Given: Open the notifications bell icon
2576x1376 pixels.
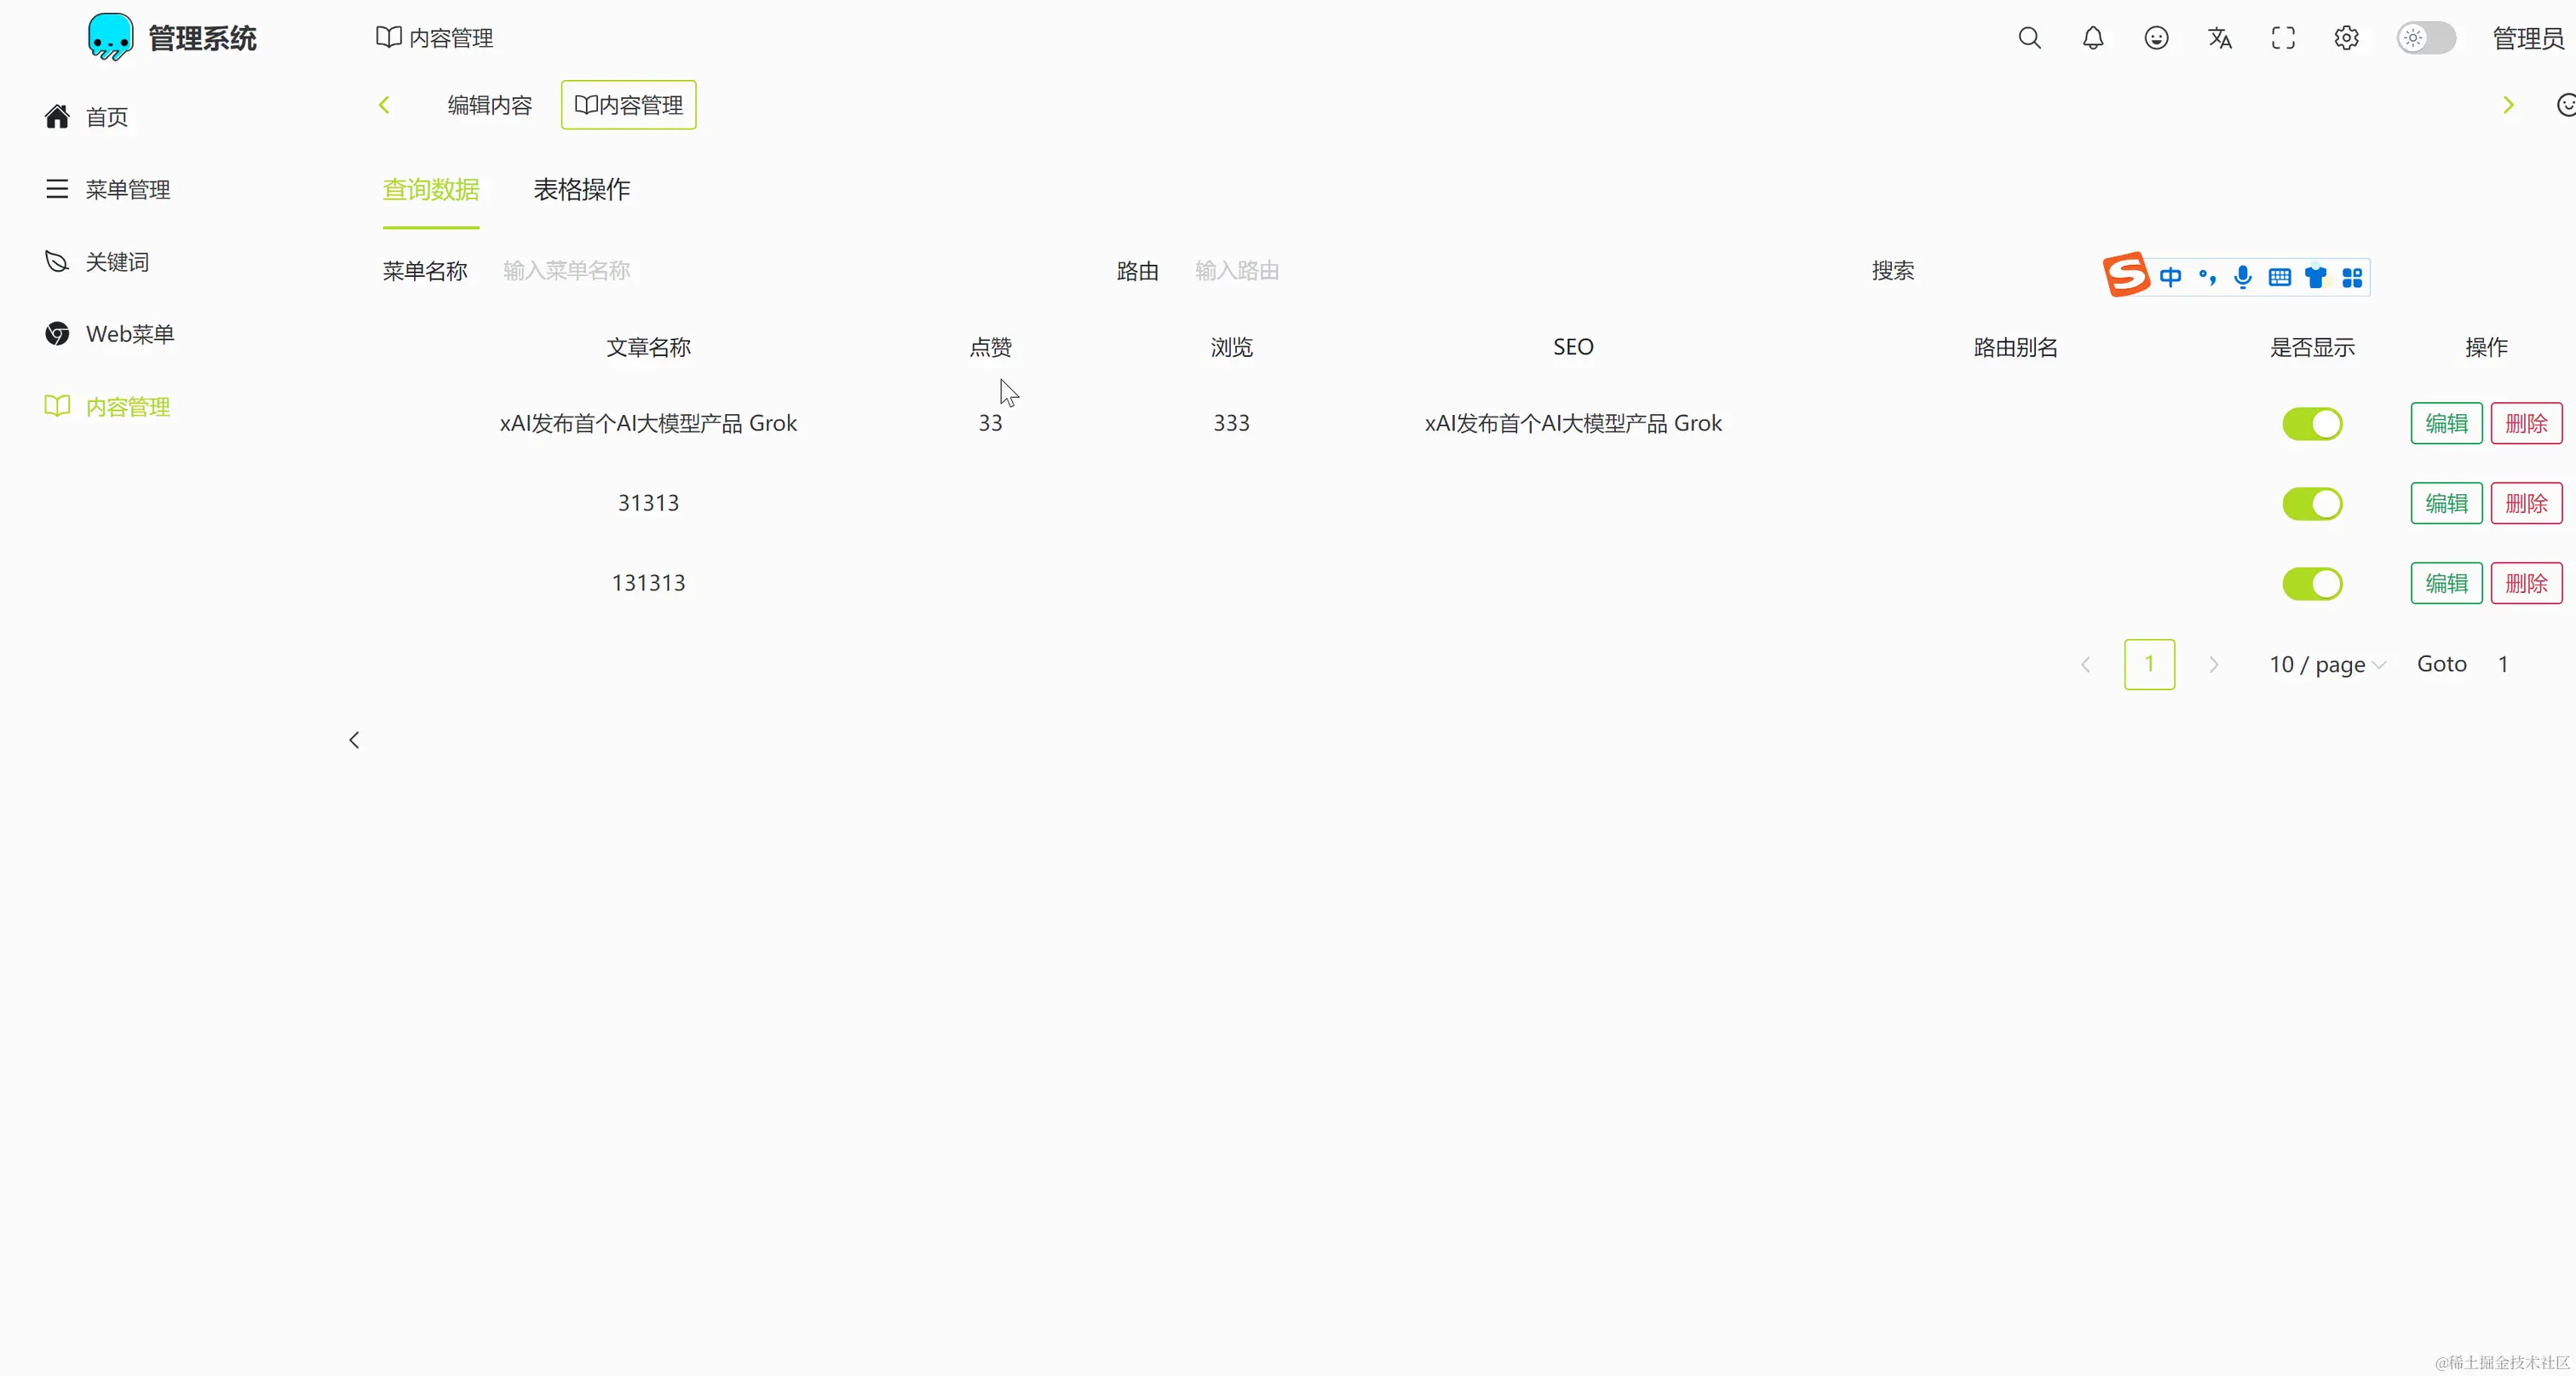Looking at the screenshot, I should (2093, 37).
